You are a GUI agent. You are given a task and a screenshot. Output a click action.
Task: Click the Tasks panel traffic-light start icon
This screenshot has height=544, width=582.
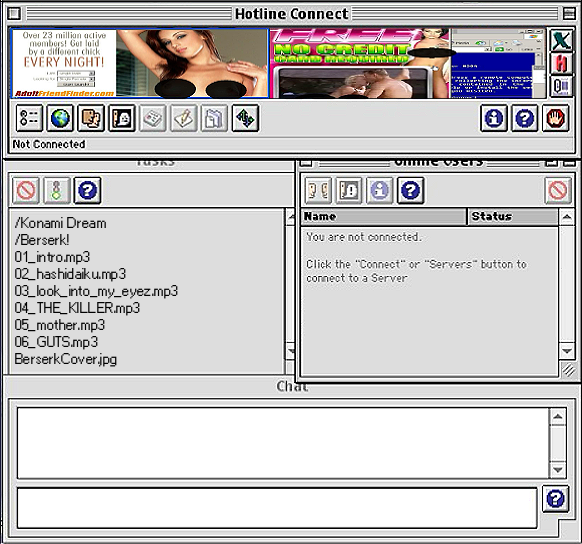pos(57,190)
